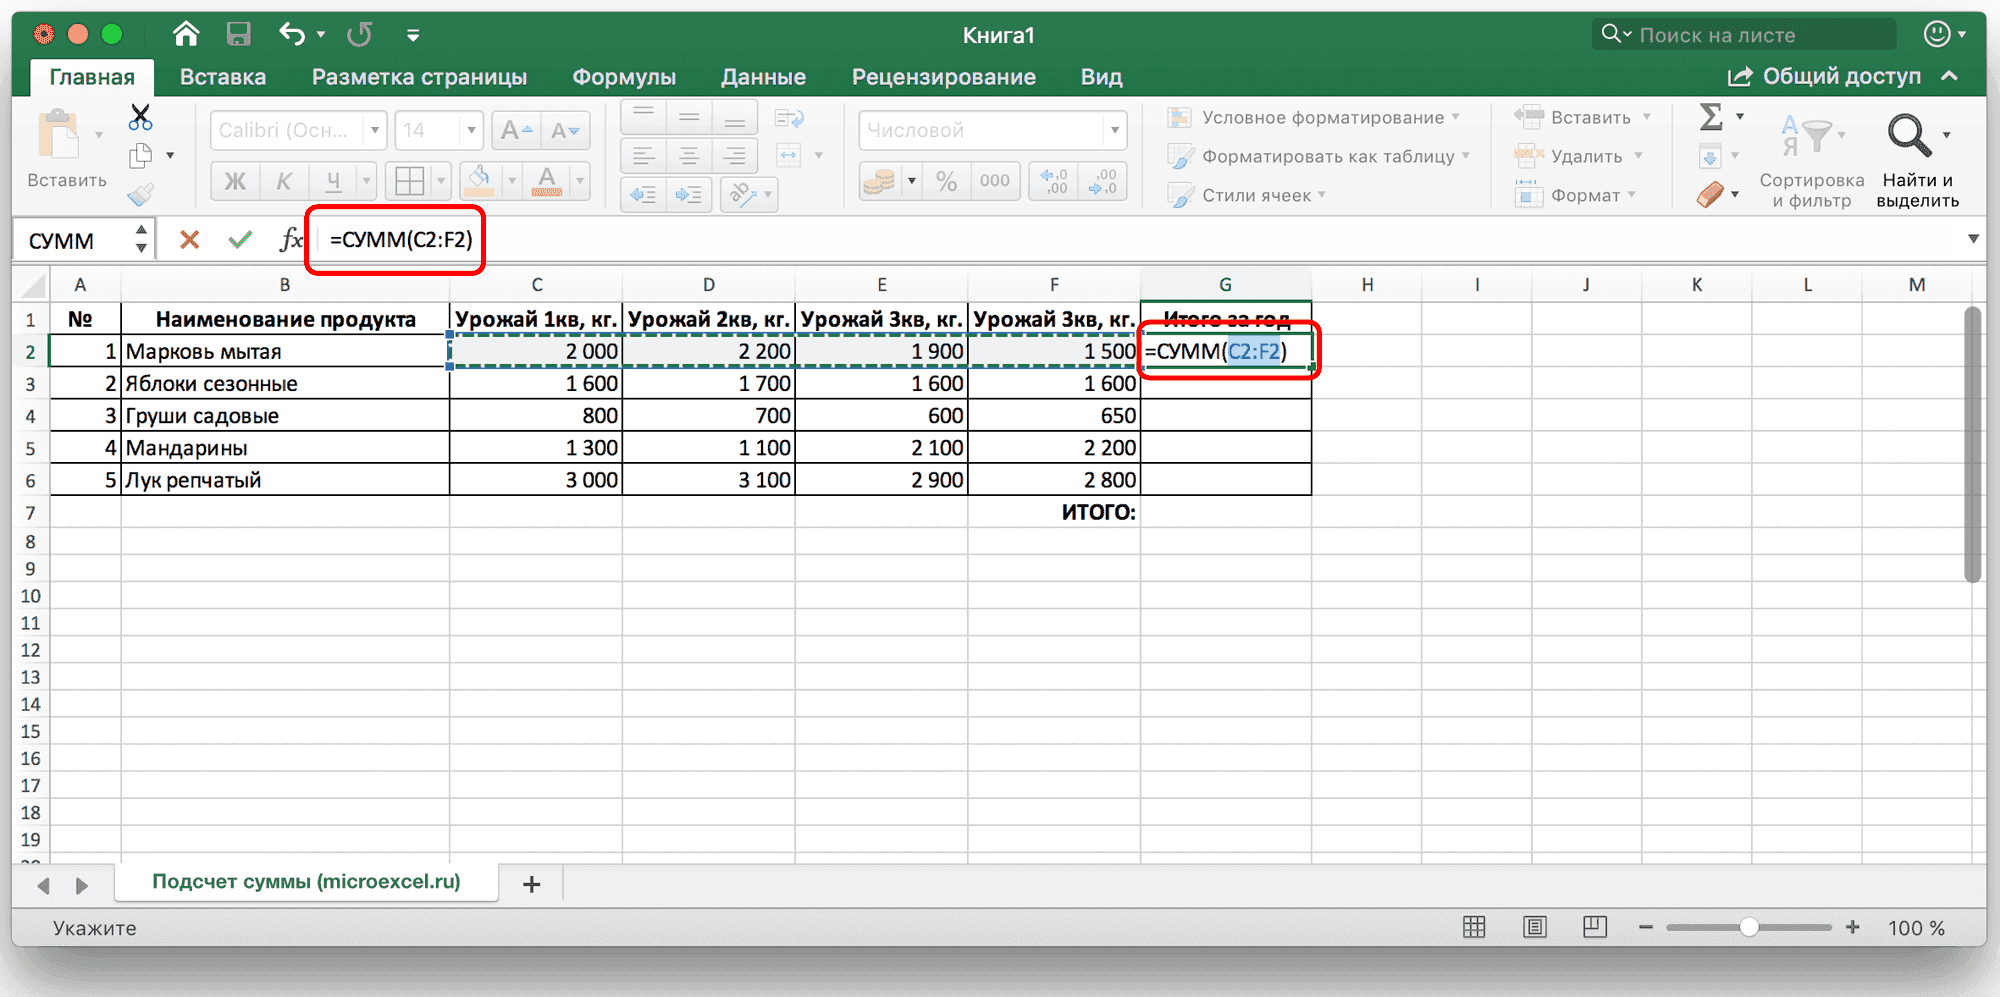
Task: Apply percent style to the cell
Action: pyautogui.click(x=945, y=181)
